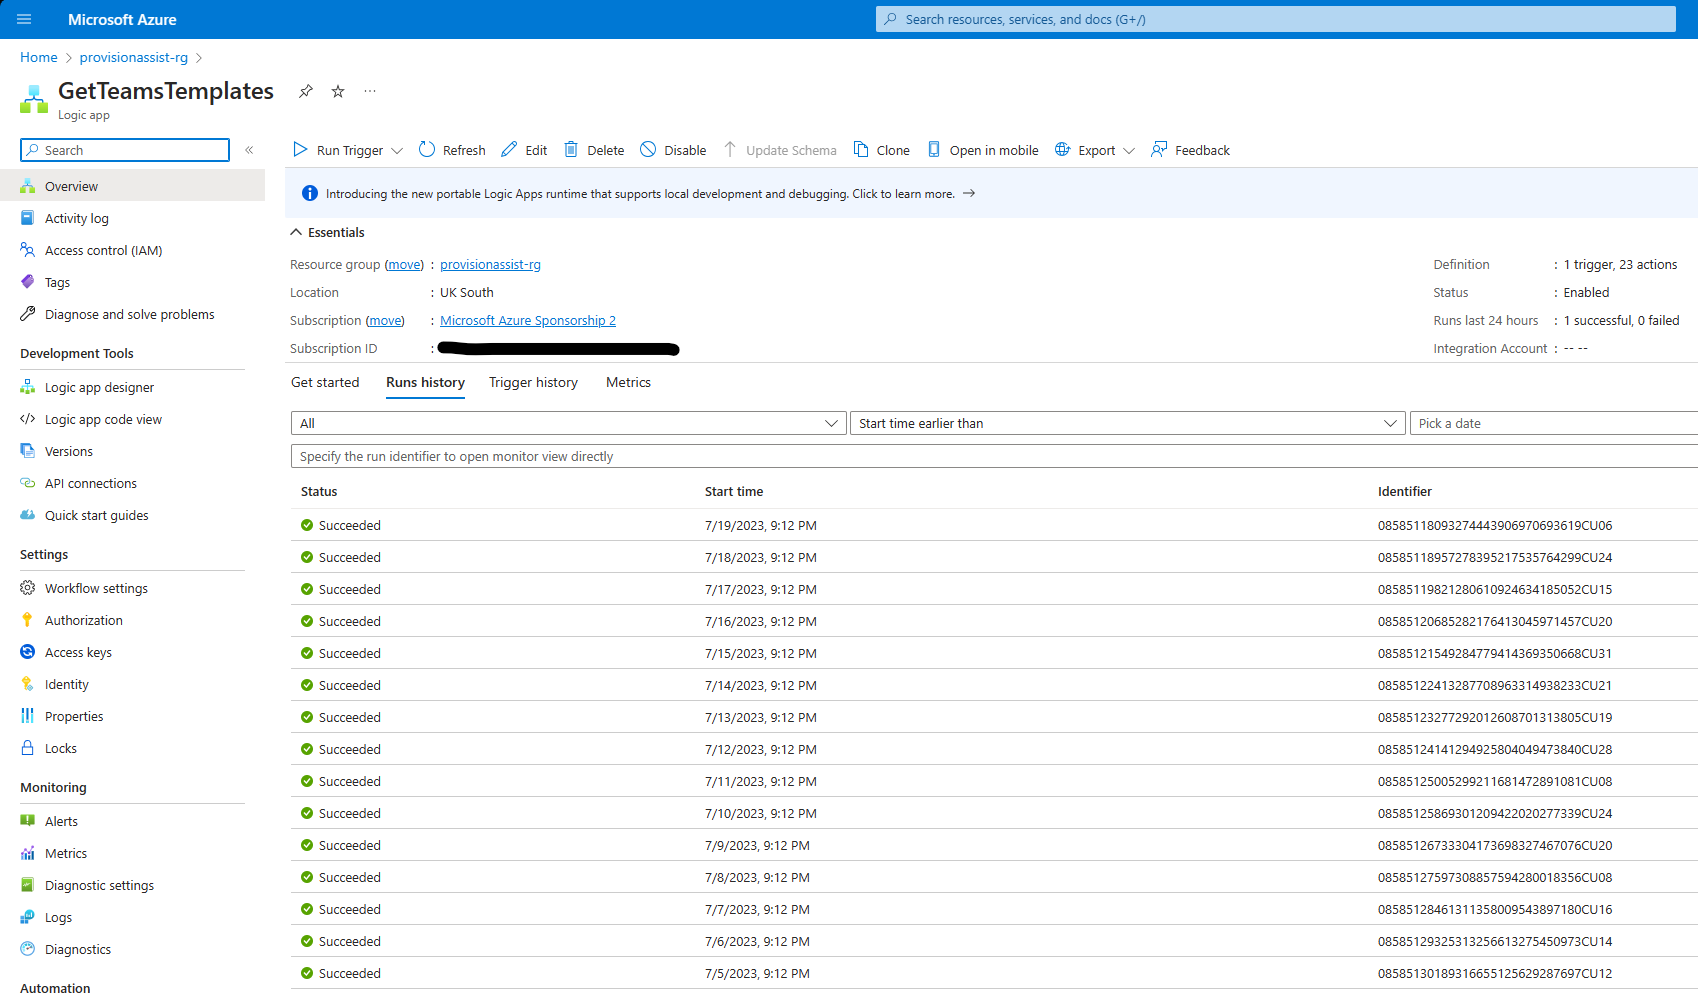Select Overview in the sidebar
This screenshot has height=994, width=1698.
132,186
